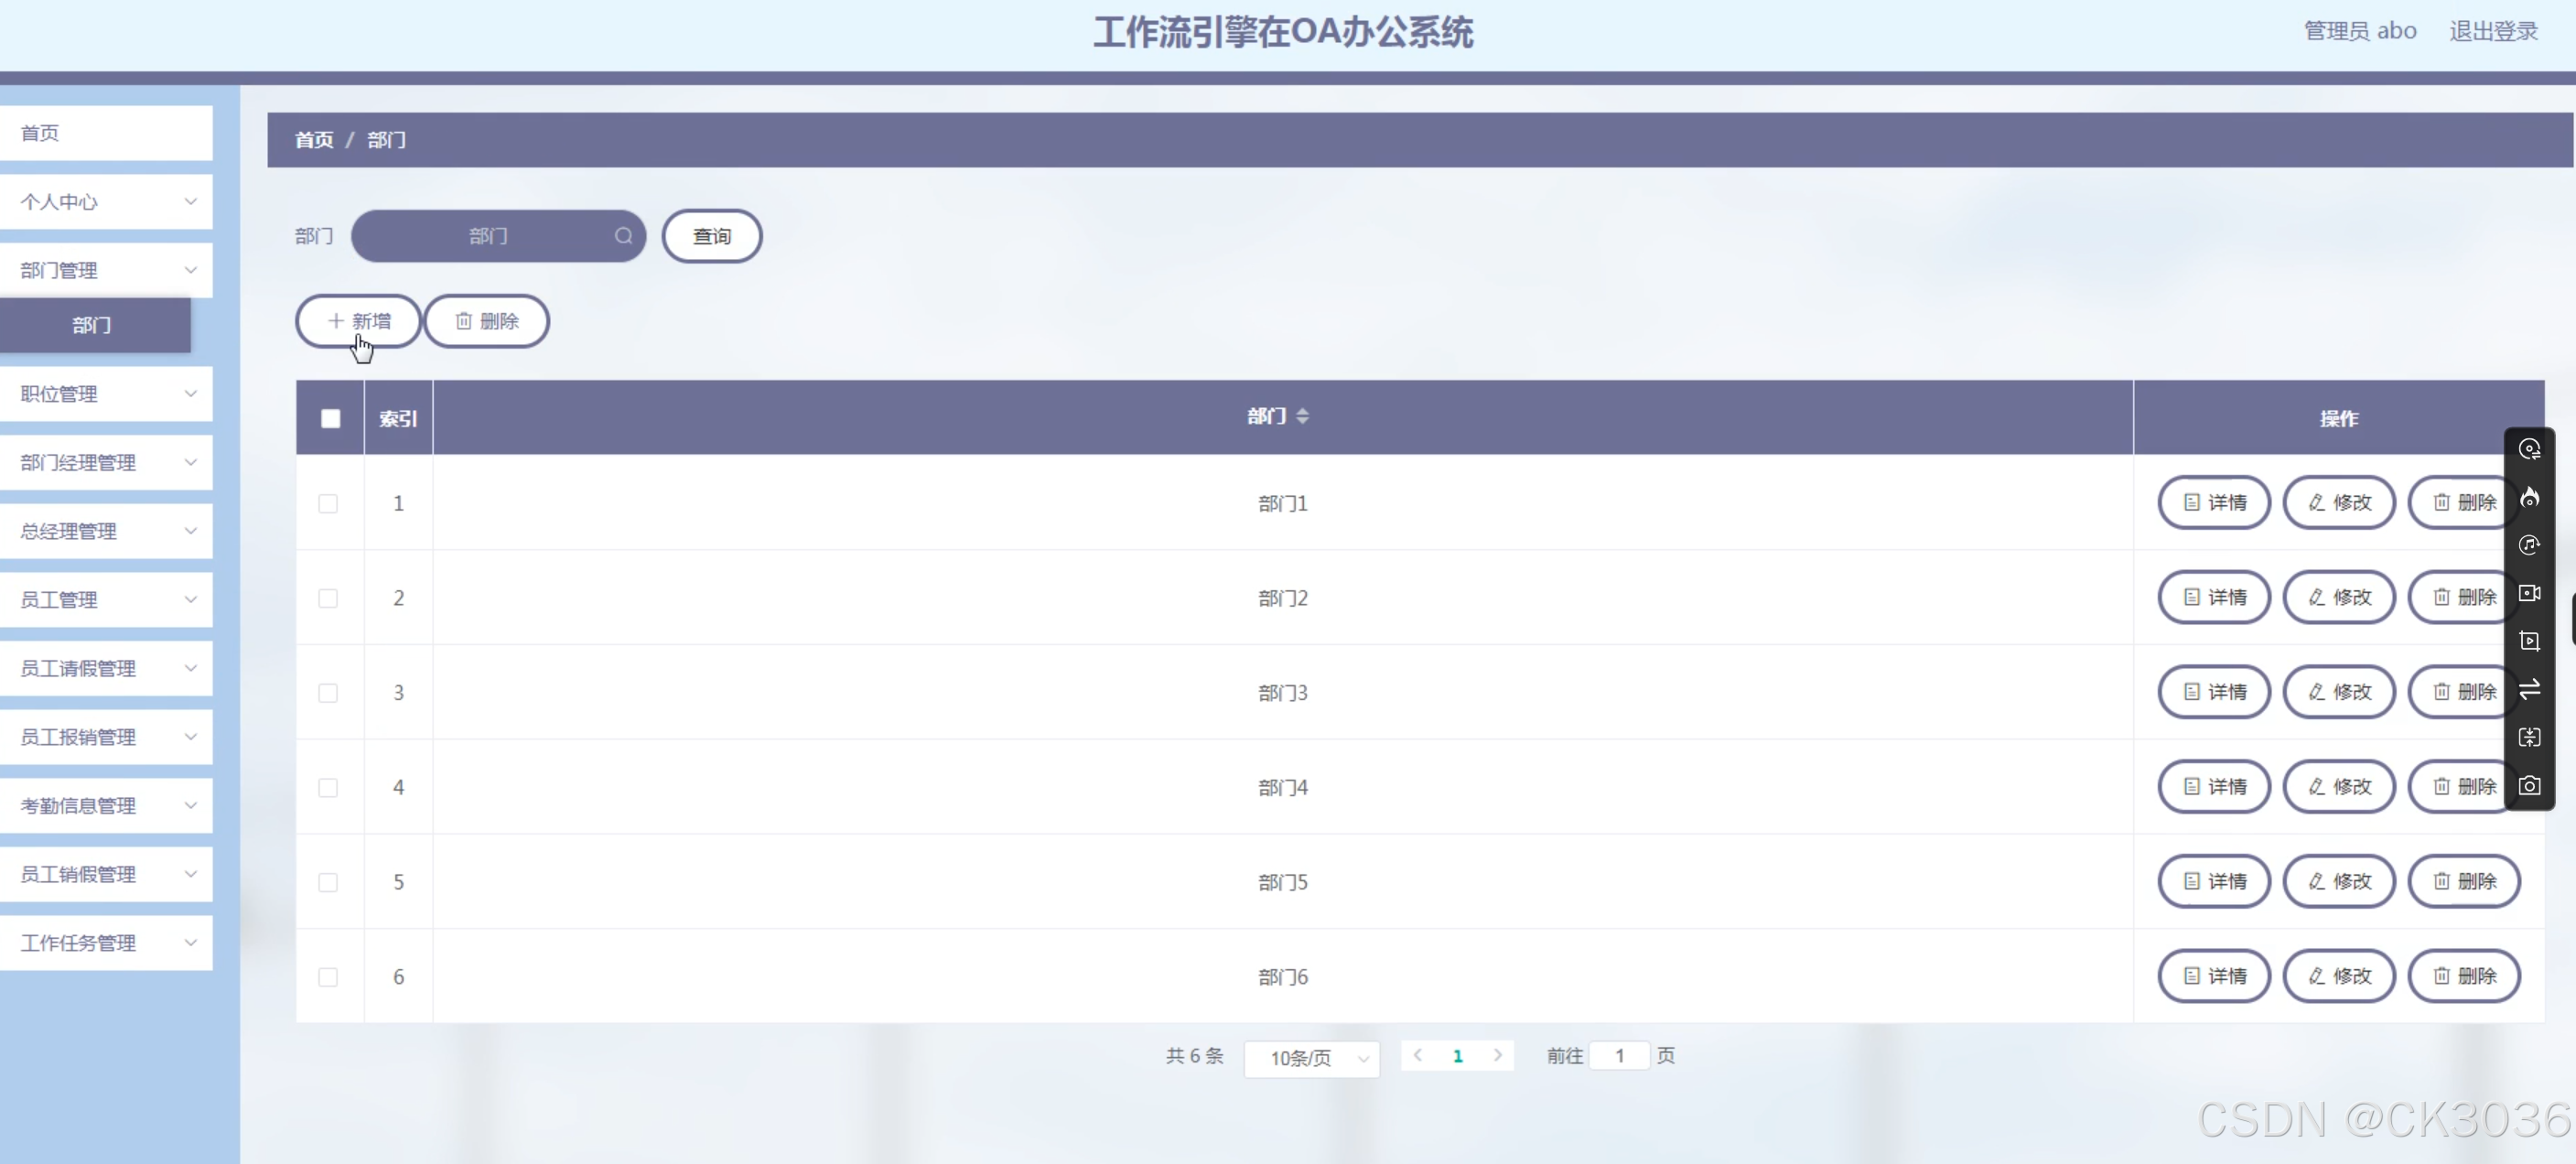Image resolution: width=2576 pixels, height=1164 pixels.
Task: Click the music loop icon in floating panel
Action: [x=2530, y=545]
